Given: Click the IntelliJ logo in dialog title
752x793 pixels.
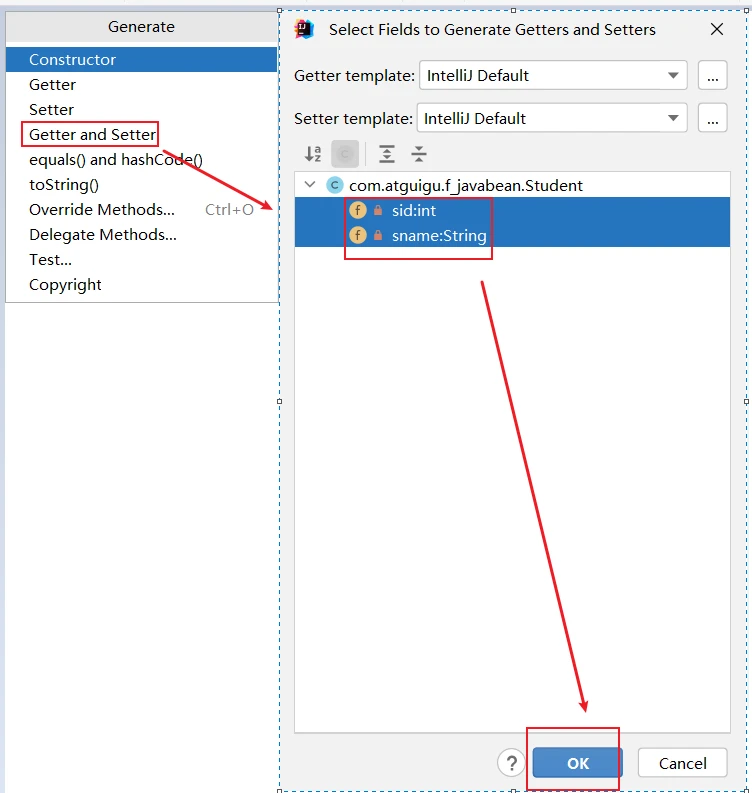Looking at the screenshot, I should tap(304, 29).
